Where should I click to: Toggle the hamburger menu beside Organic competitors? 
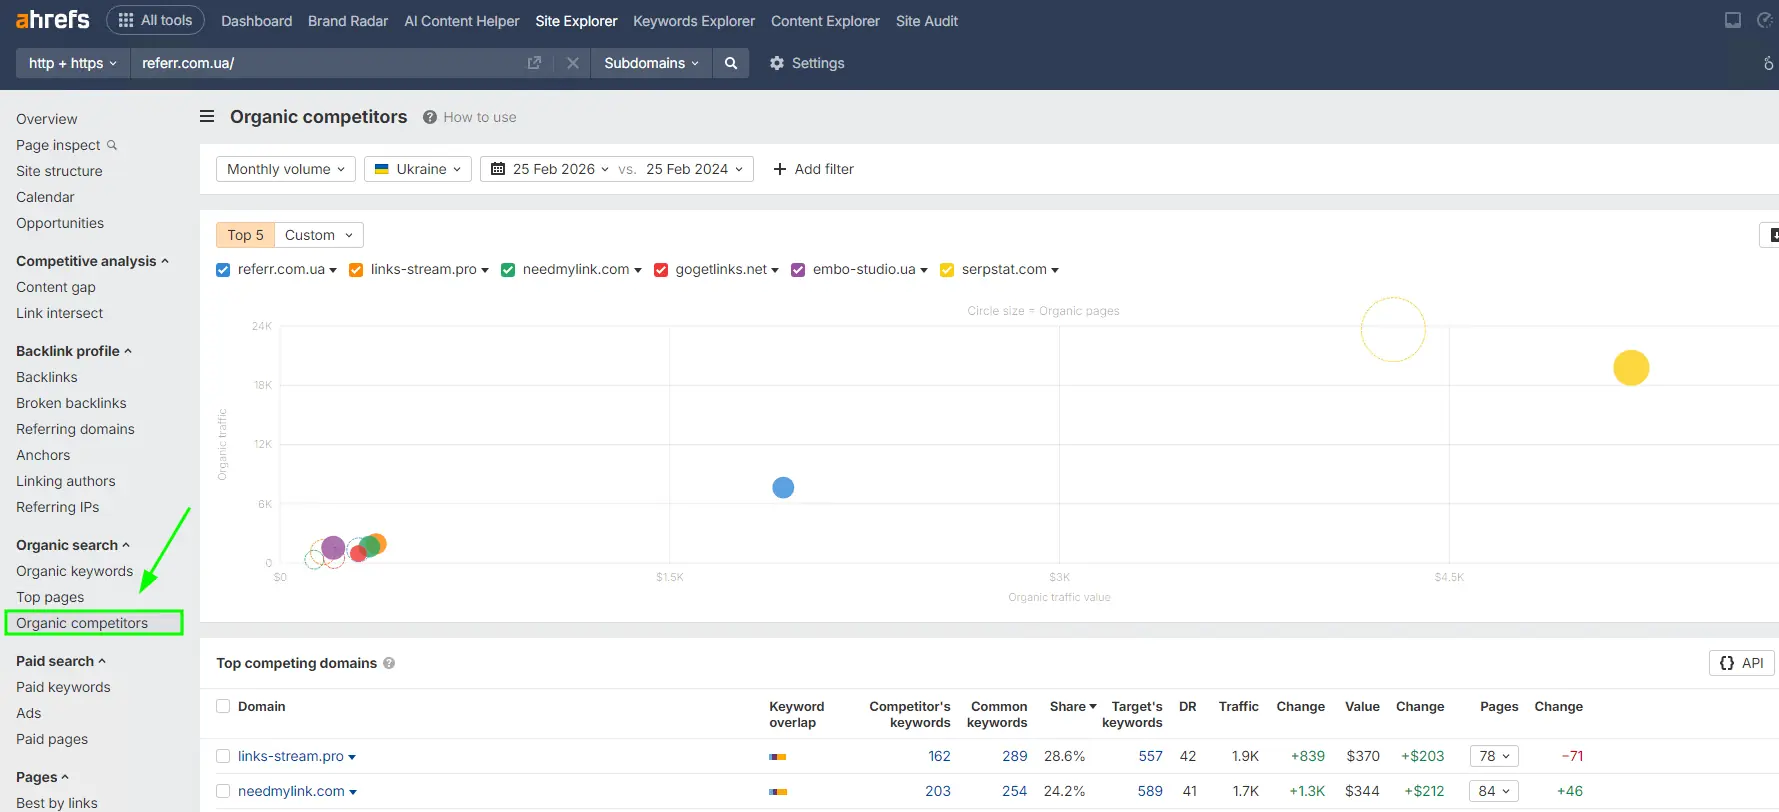pyautogui.click(x=207, y=117)
